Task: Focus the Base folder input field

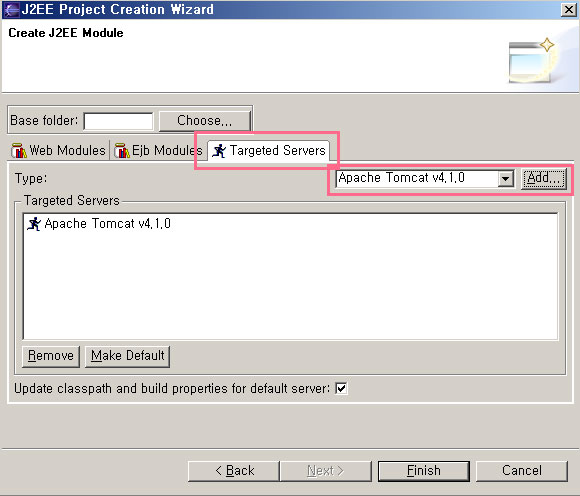Action: tap(118, 121)
